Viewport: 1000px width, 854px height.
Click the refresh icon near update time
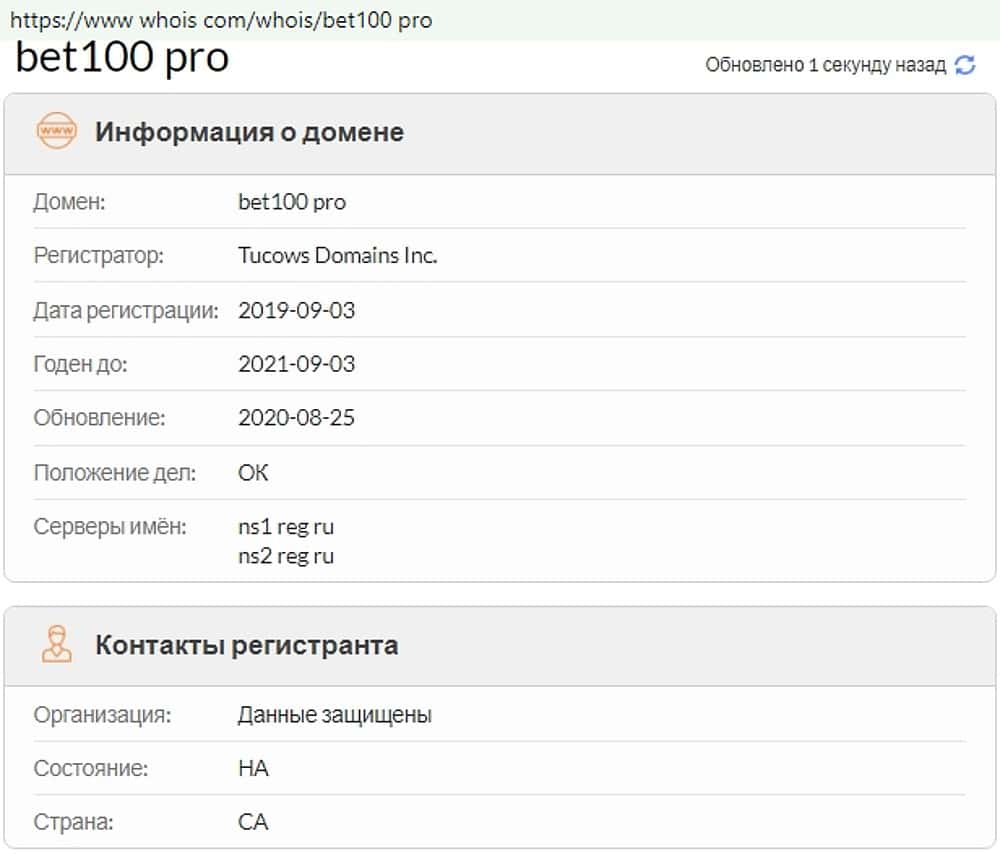(x=965, y=65)
